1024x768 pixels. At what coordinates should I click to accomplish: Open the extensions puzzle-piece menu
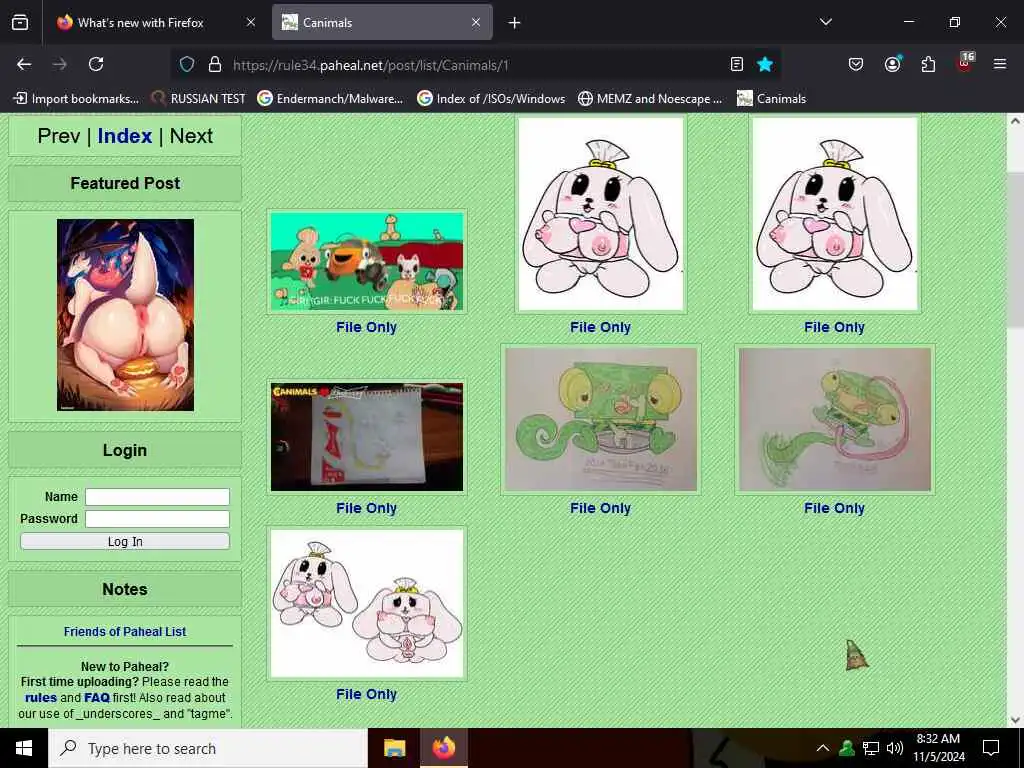tap(928, 64)
